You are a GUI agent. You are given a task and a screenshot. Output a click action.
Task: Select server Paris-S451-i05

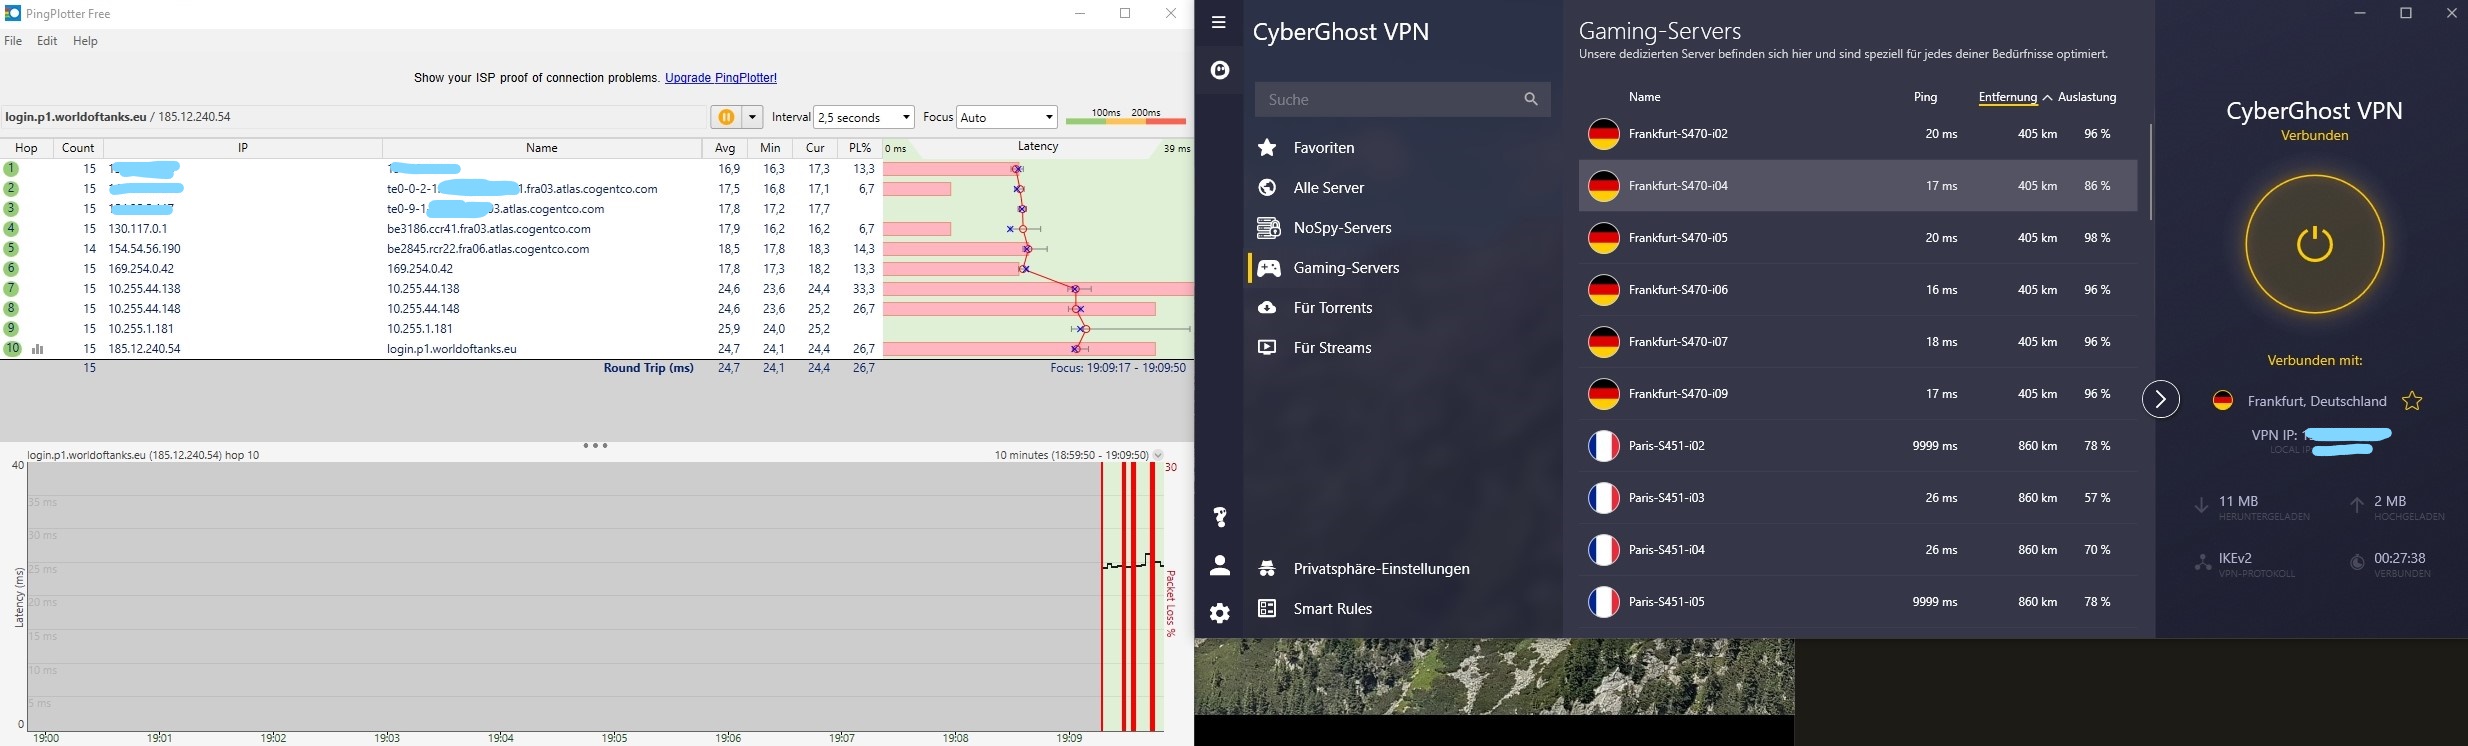(x=1858, y=602)
